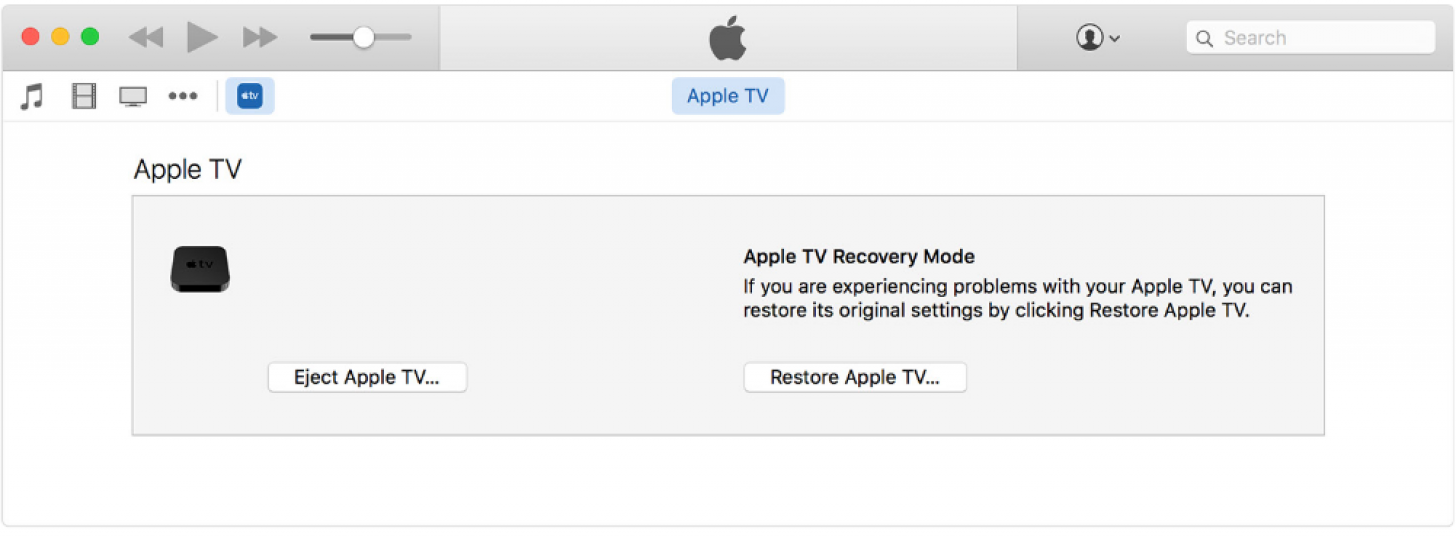Click the Apple logo in status display

click(x=728, y=38)
